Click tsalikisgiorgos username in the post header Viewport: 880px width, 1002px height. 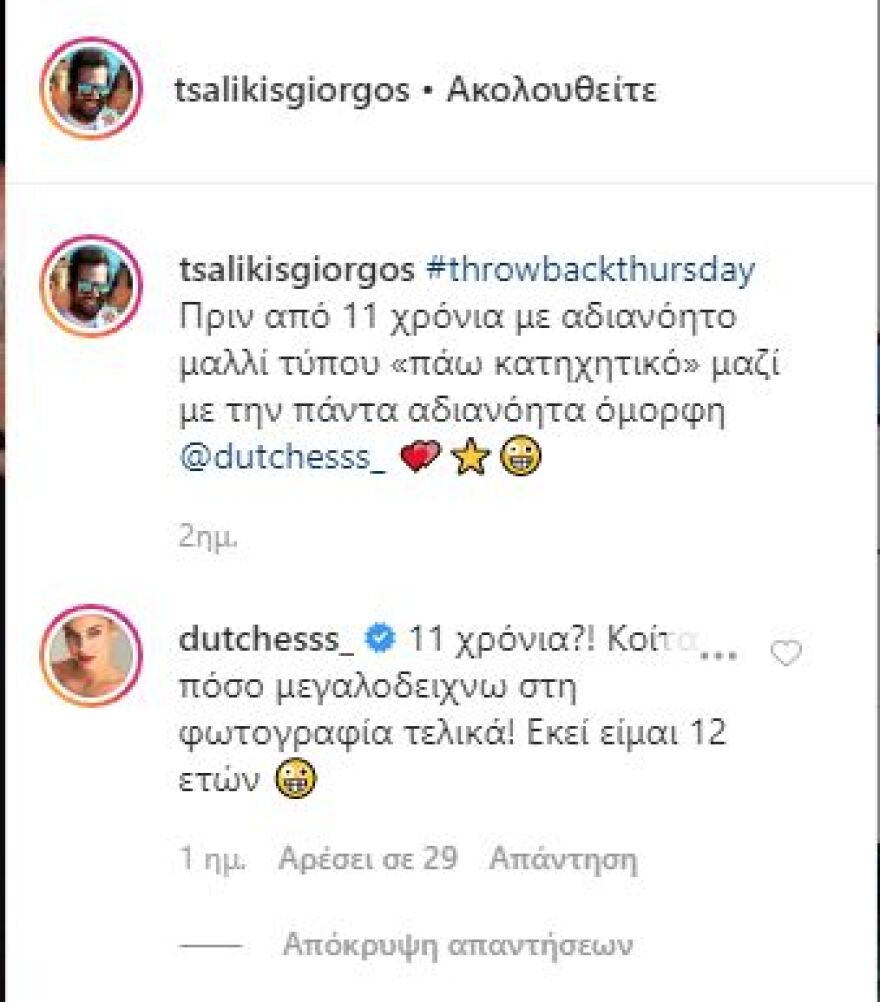(291, 90)
